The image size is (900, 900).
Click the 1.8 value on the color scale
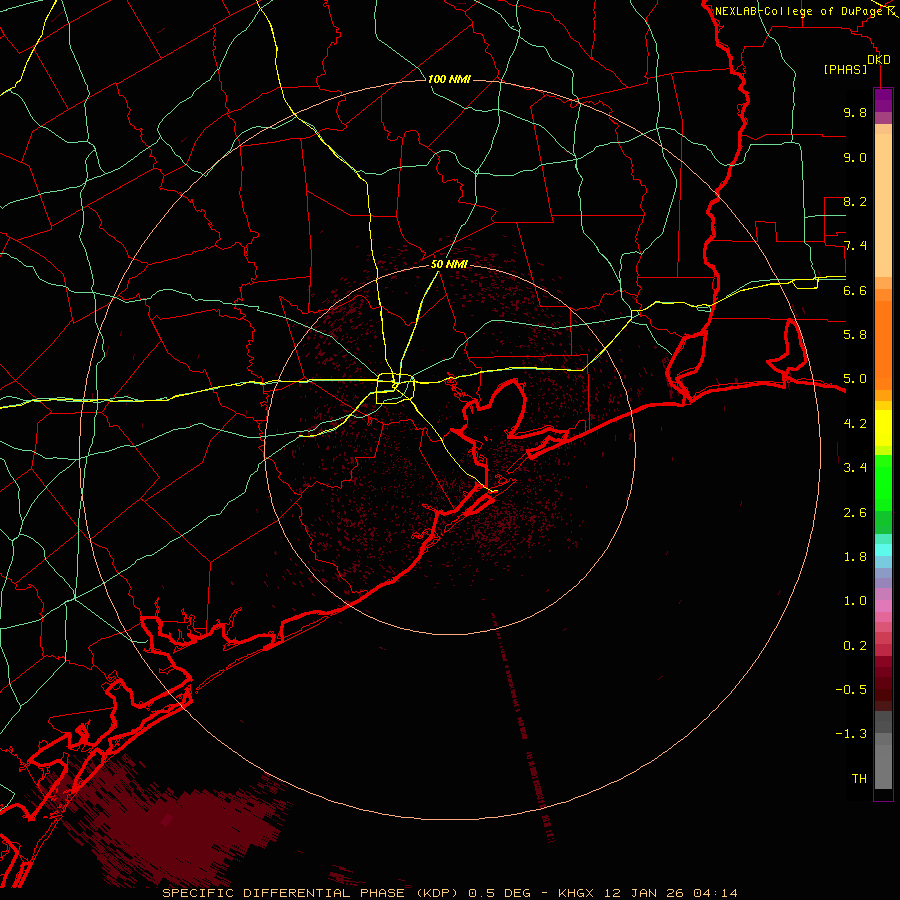coord(855,557)
